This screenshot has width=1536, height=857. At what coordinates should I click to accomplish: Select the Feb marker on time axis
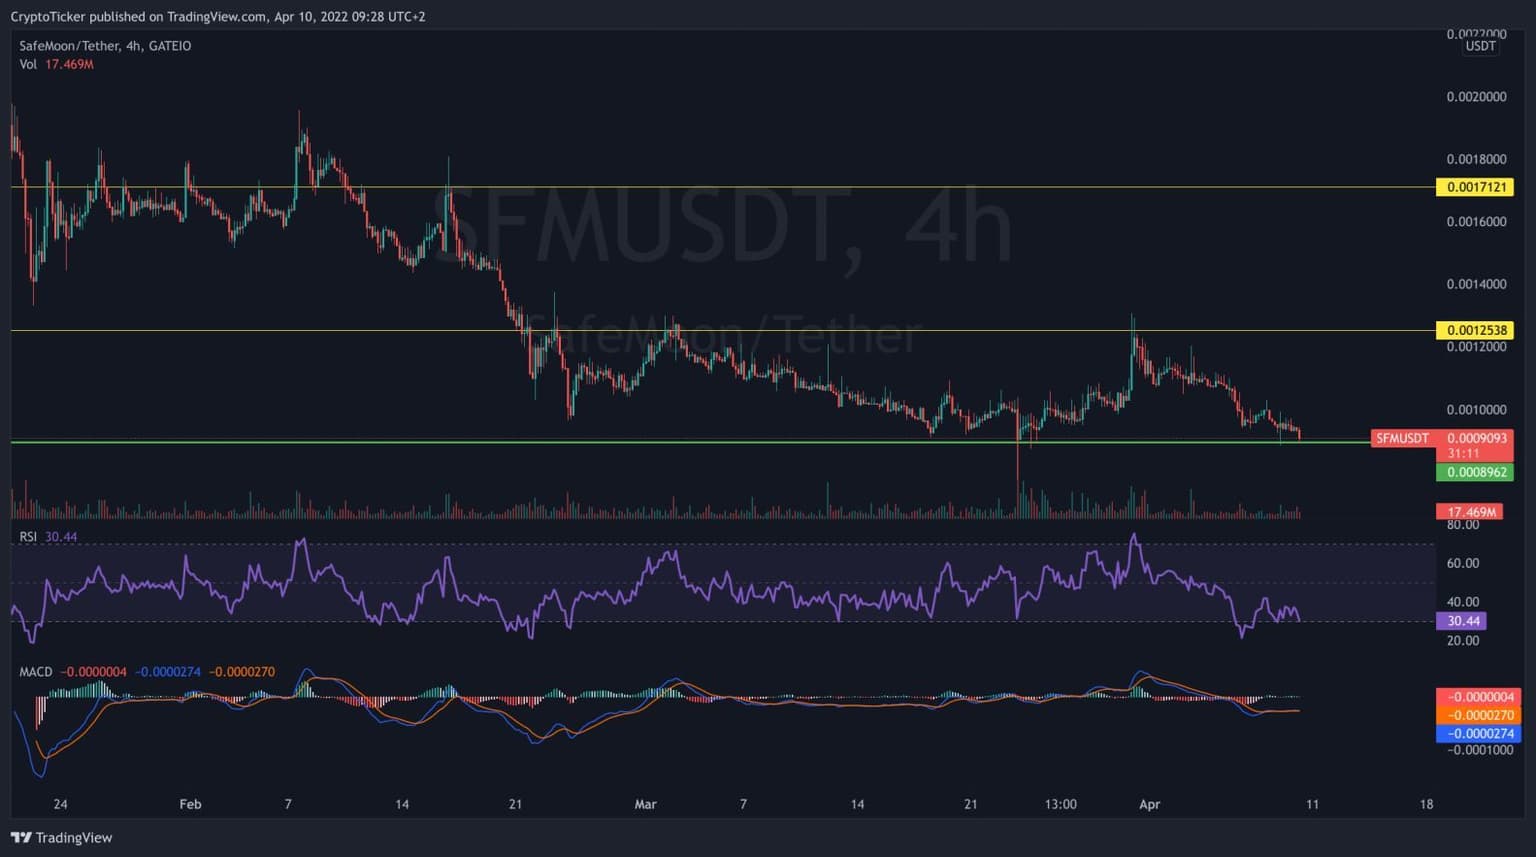tap(190, 804)
